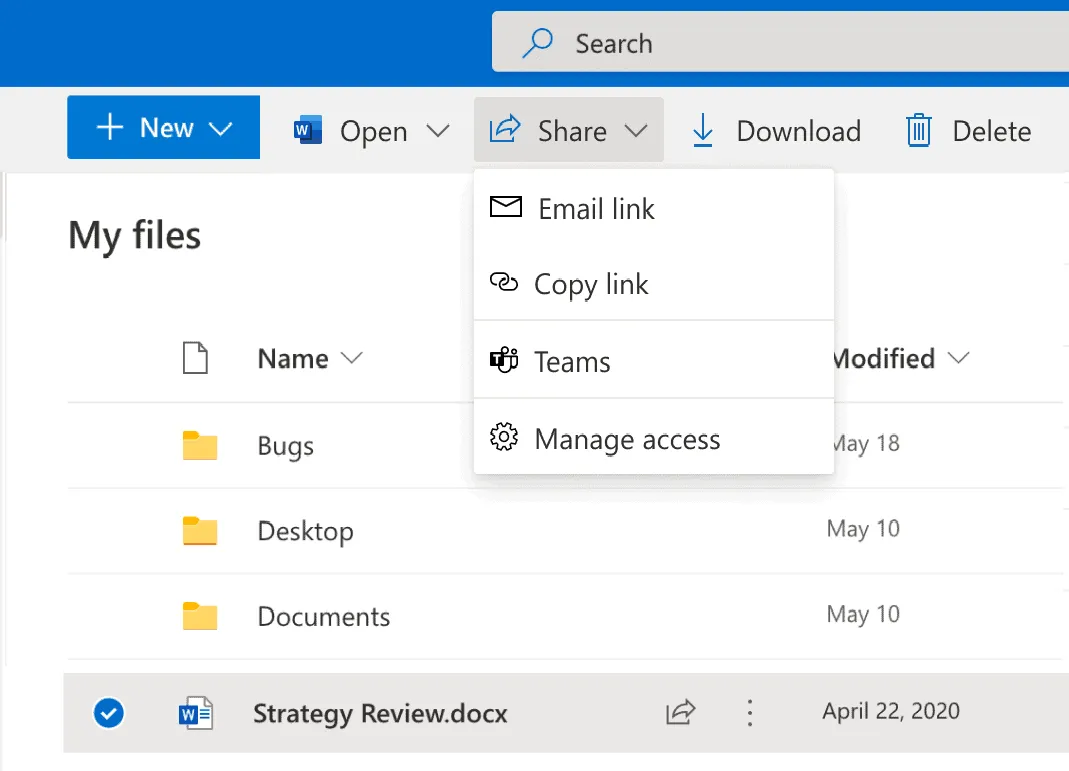This screenshot has width=1069, height=771.
Task: Toggle selection of the Documents folder
Action: click(x=108, y=616)
